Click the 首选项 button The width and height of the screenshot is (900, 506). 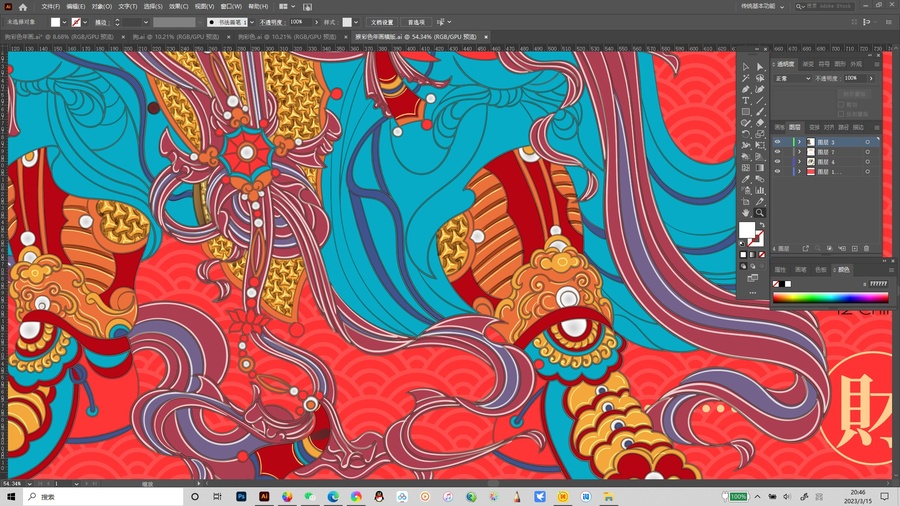[x=416, y=22]
